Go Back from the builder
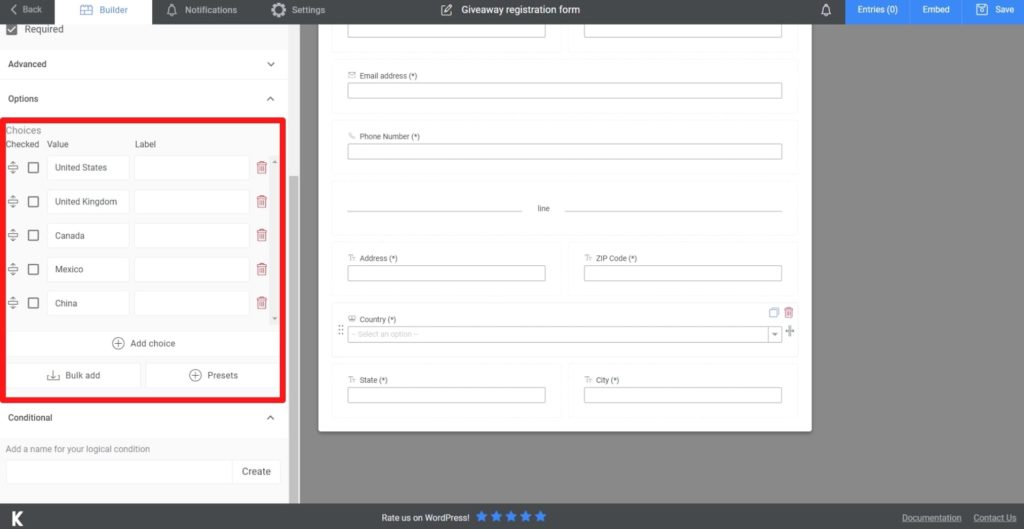1024x529 pixels. tap(26, 10)
